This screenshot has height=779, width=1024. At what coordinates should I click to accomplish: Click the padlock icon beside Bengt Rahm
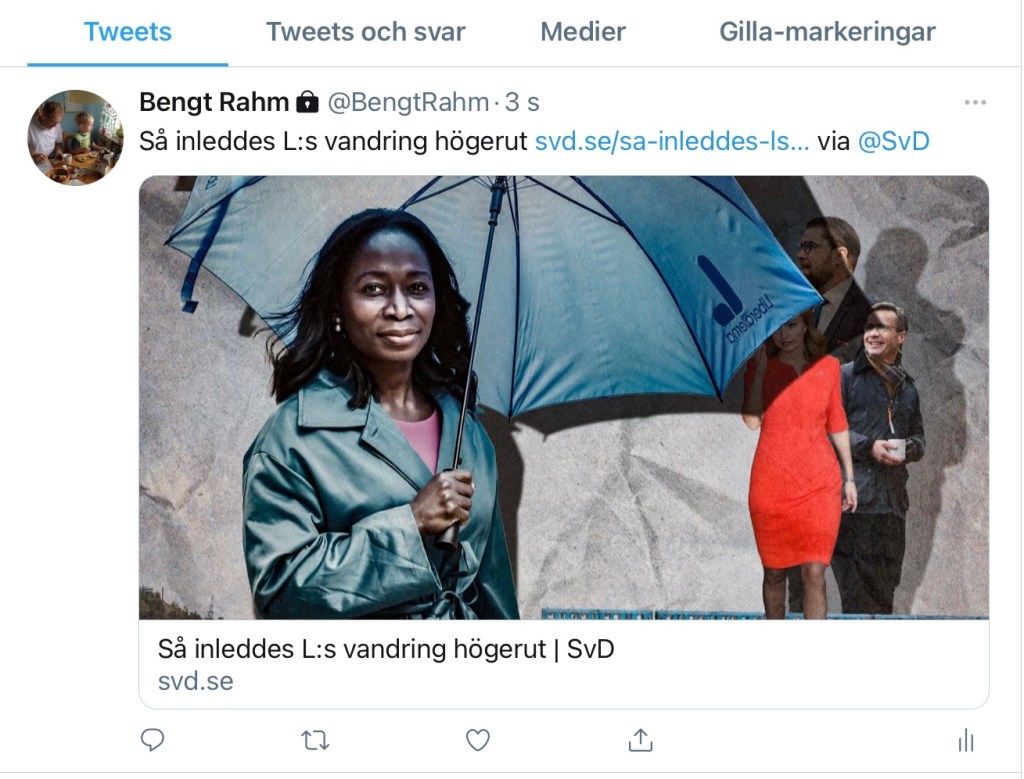308,102
